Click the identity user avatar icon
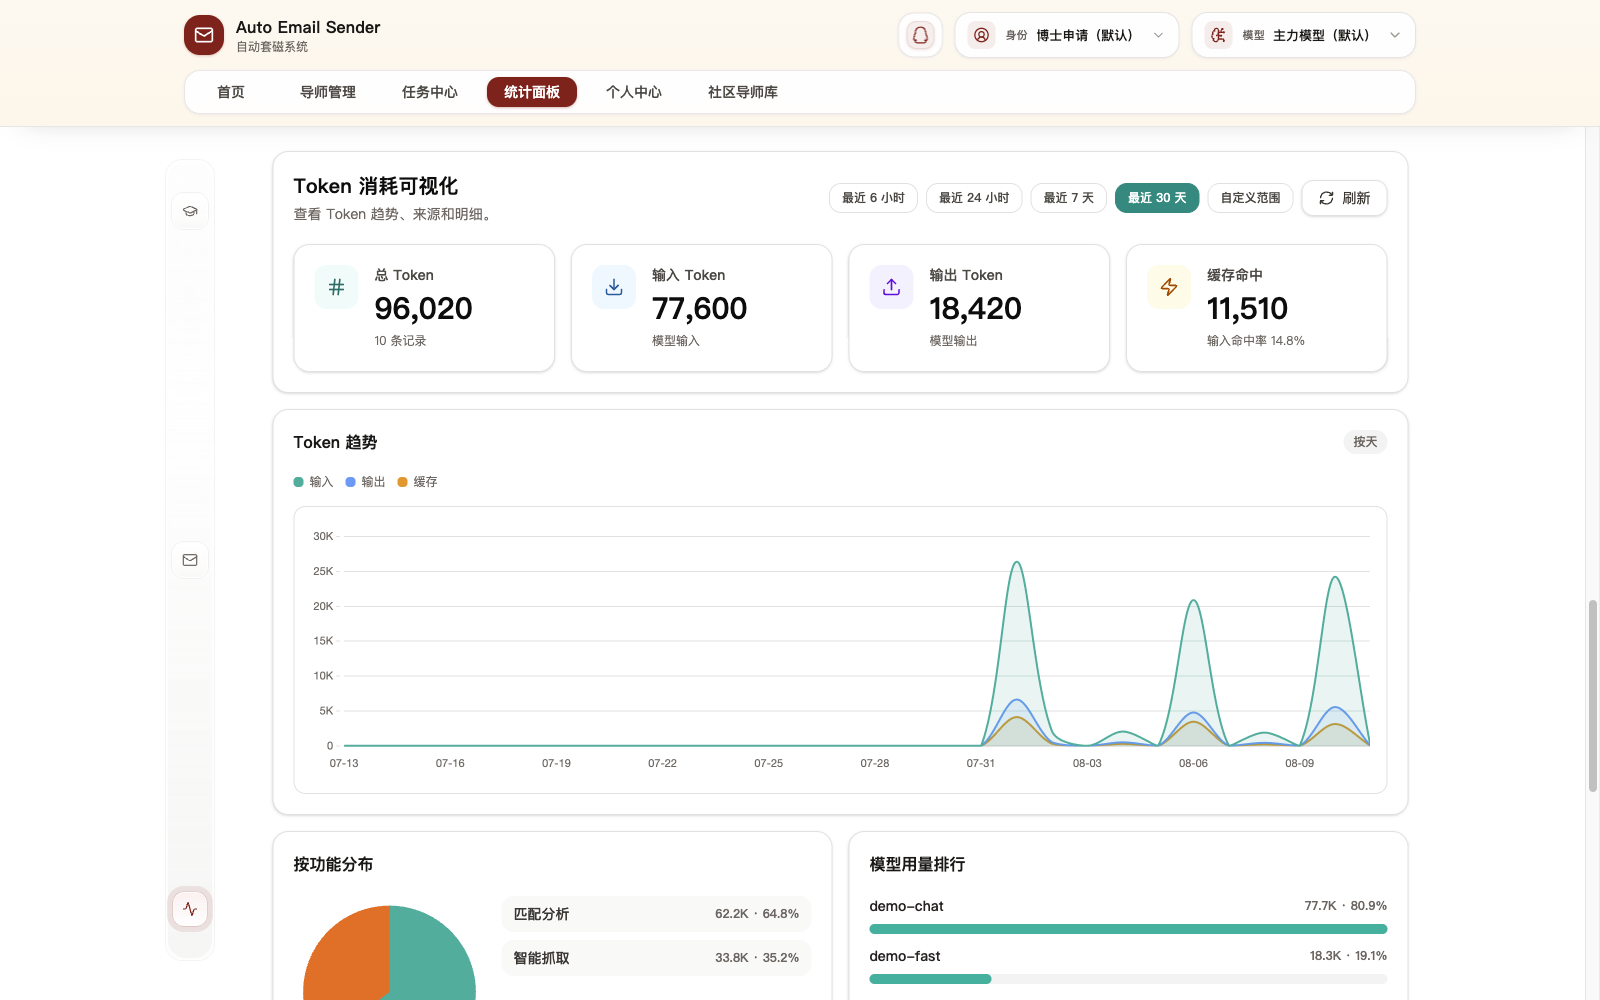This screenshot has height=1000, width=1600. coord(982,35)
